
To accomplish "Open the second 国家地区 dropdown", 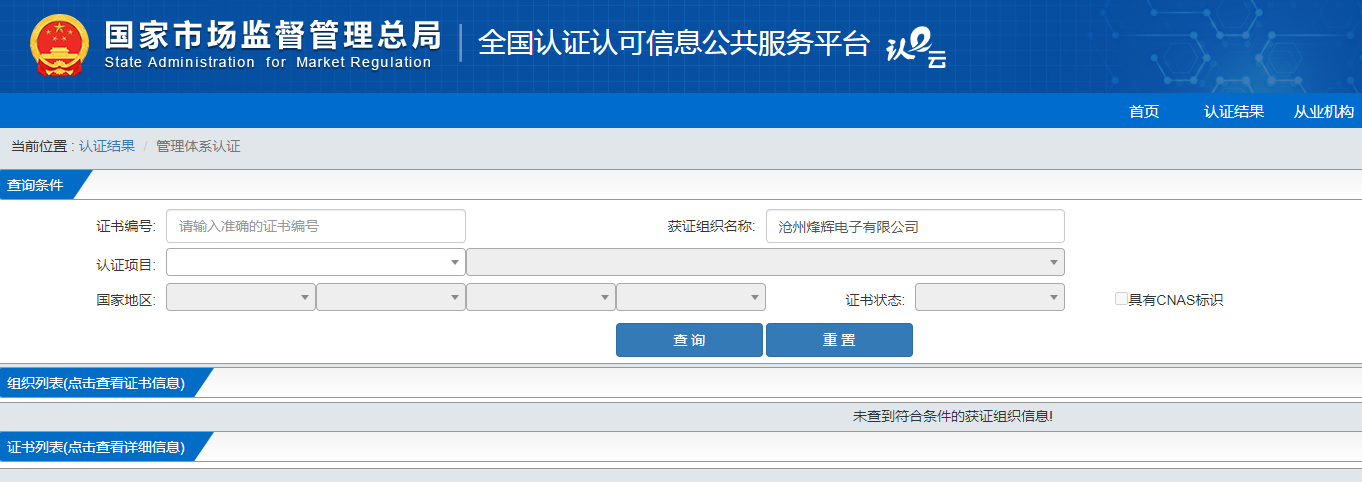I will tap(391, 297).
